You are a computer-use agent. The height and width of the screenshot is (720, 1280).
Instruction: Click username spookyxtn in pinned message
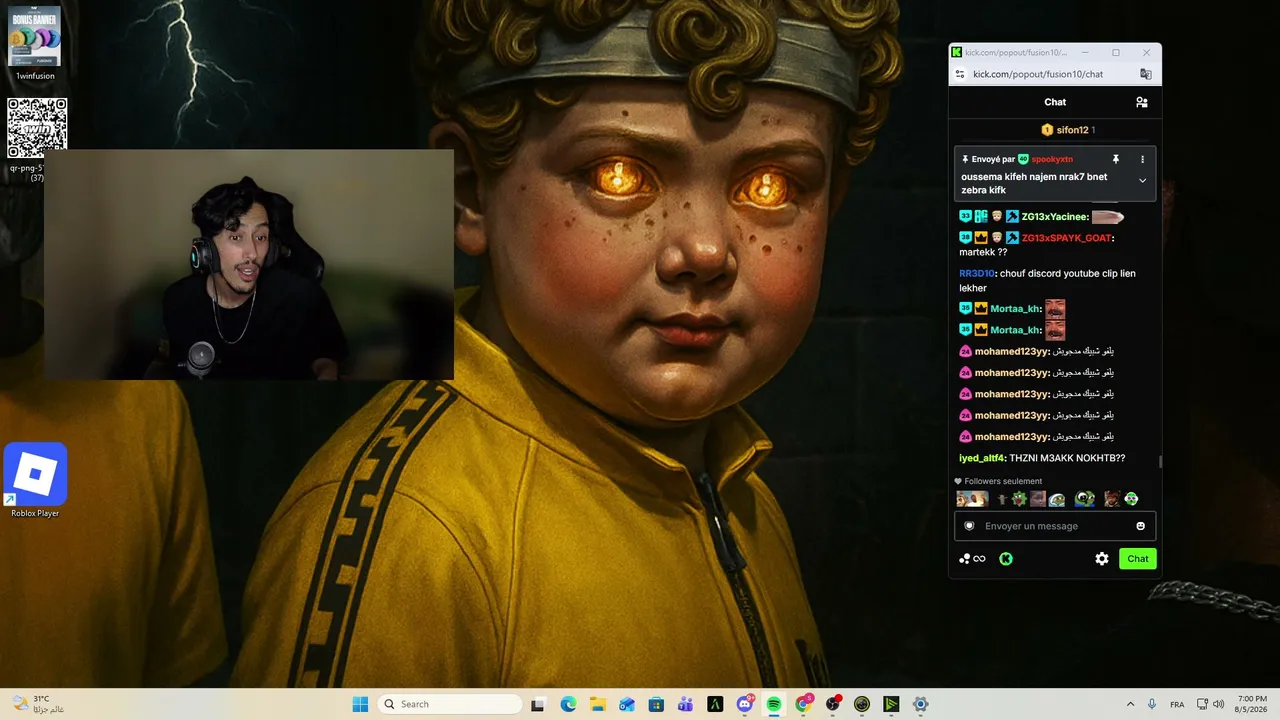coord(1052,159)
